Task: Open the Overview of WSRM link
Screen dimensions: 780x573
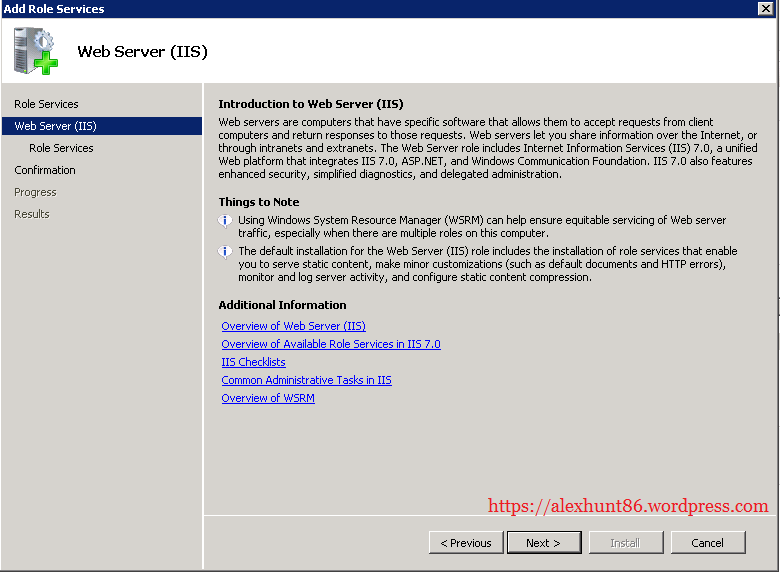Action: click(267, 398)
